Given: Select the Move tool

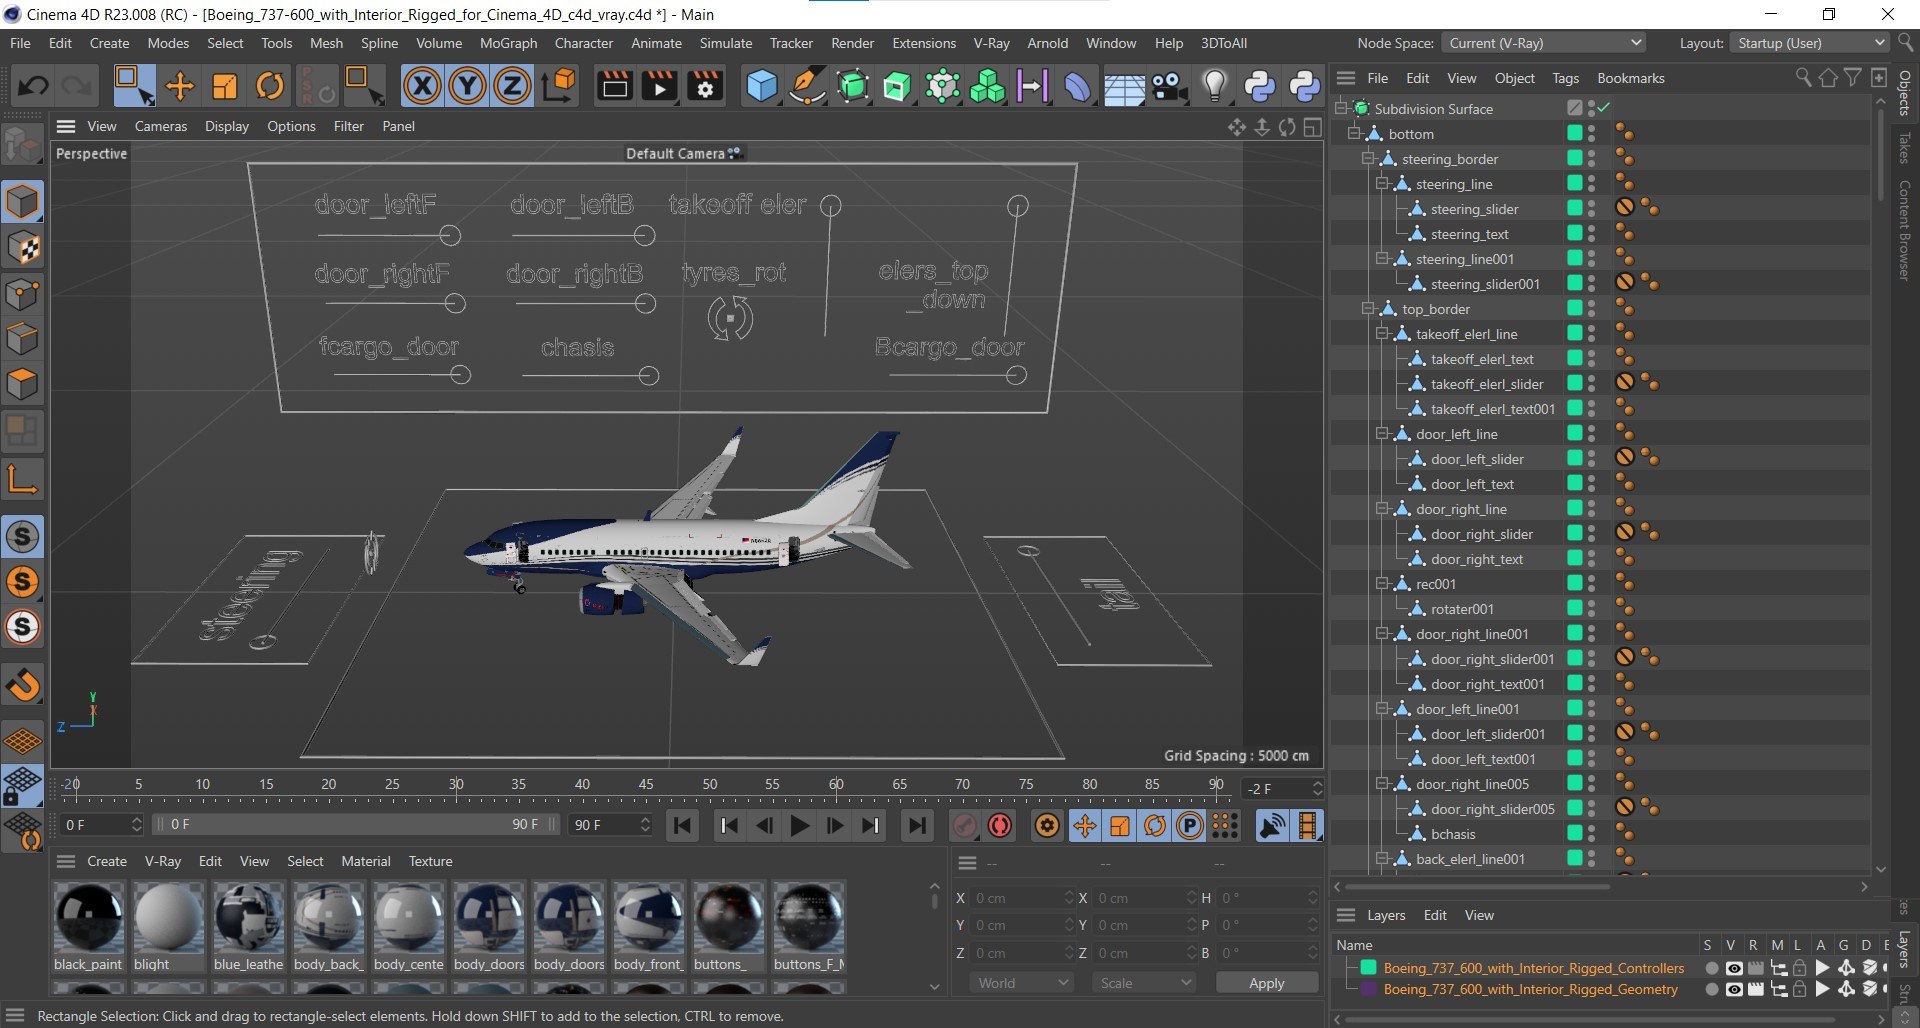Looking at the screenshot, I should (180, 86).
